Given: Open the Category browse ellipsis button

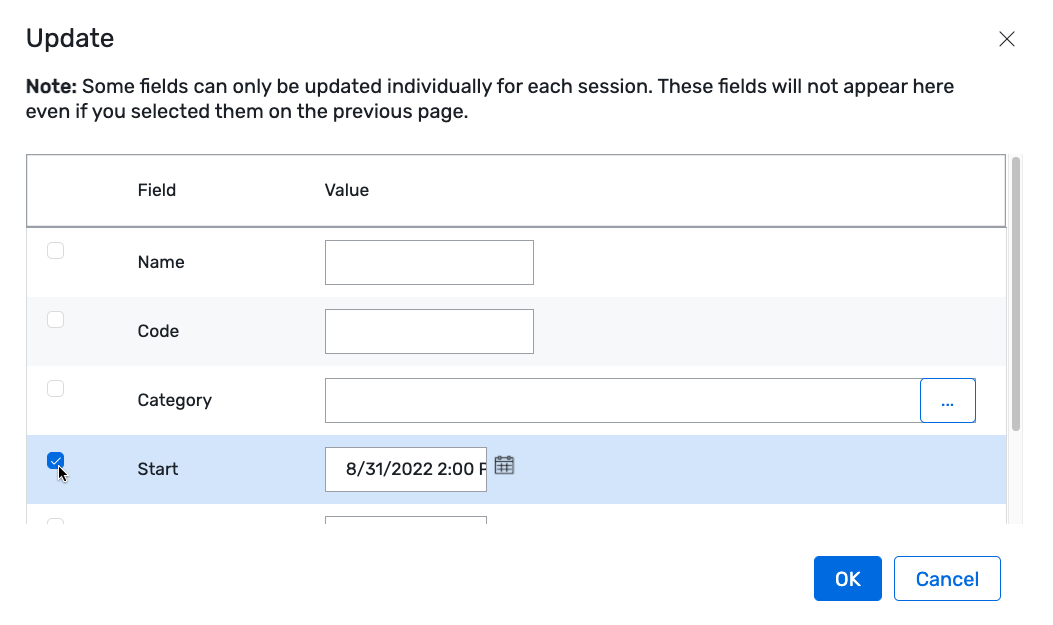Looking at the screenshot, I should tap(947, 400).
